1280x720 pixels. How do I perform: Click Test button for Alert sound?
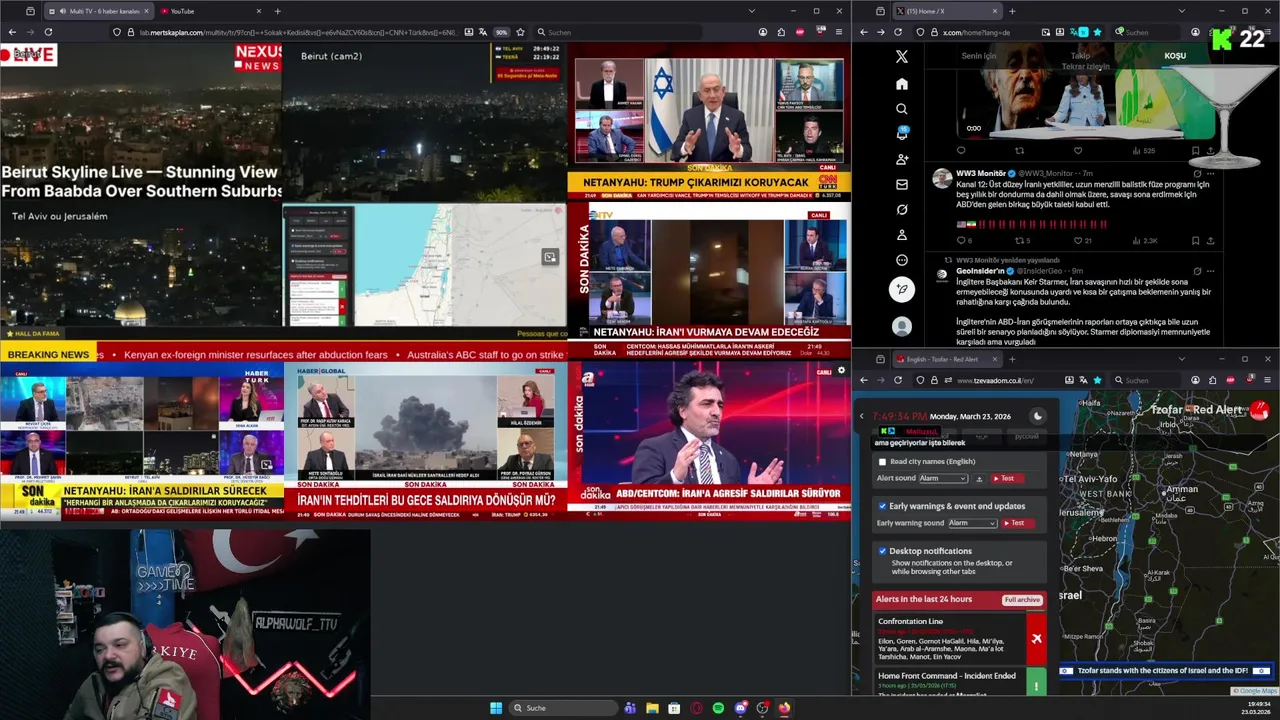[x=1008, y=479]
